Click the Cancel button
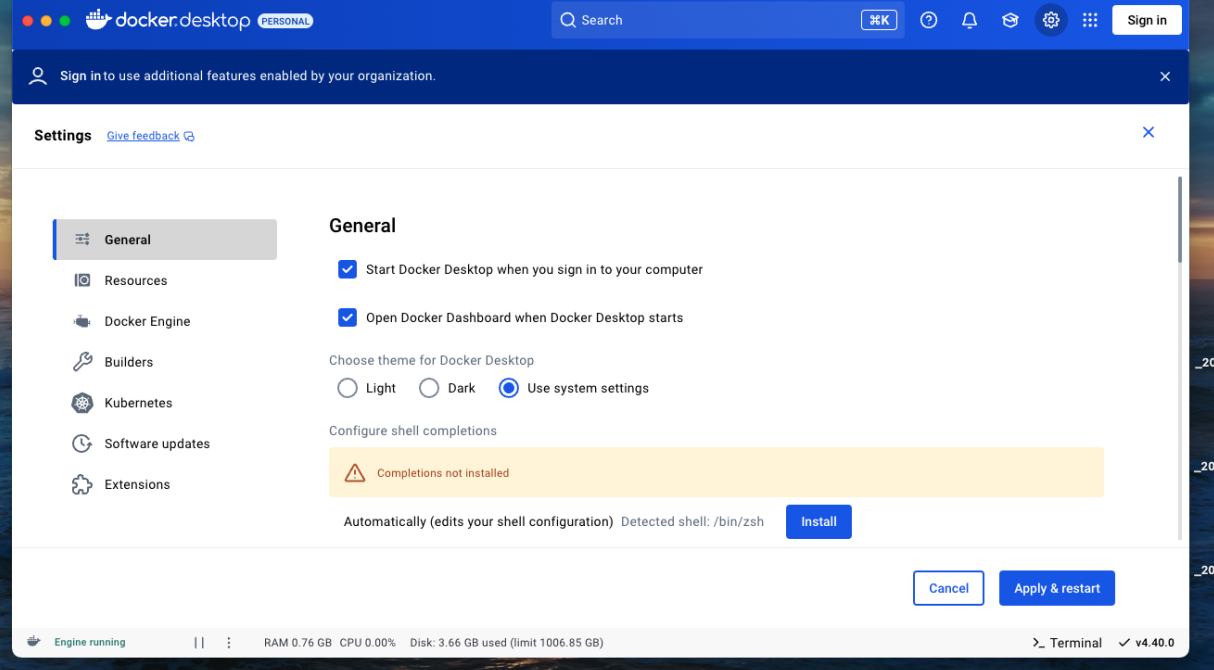 pyautogui.click(x=949, y=588)
